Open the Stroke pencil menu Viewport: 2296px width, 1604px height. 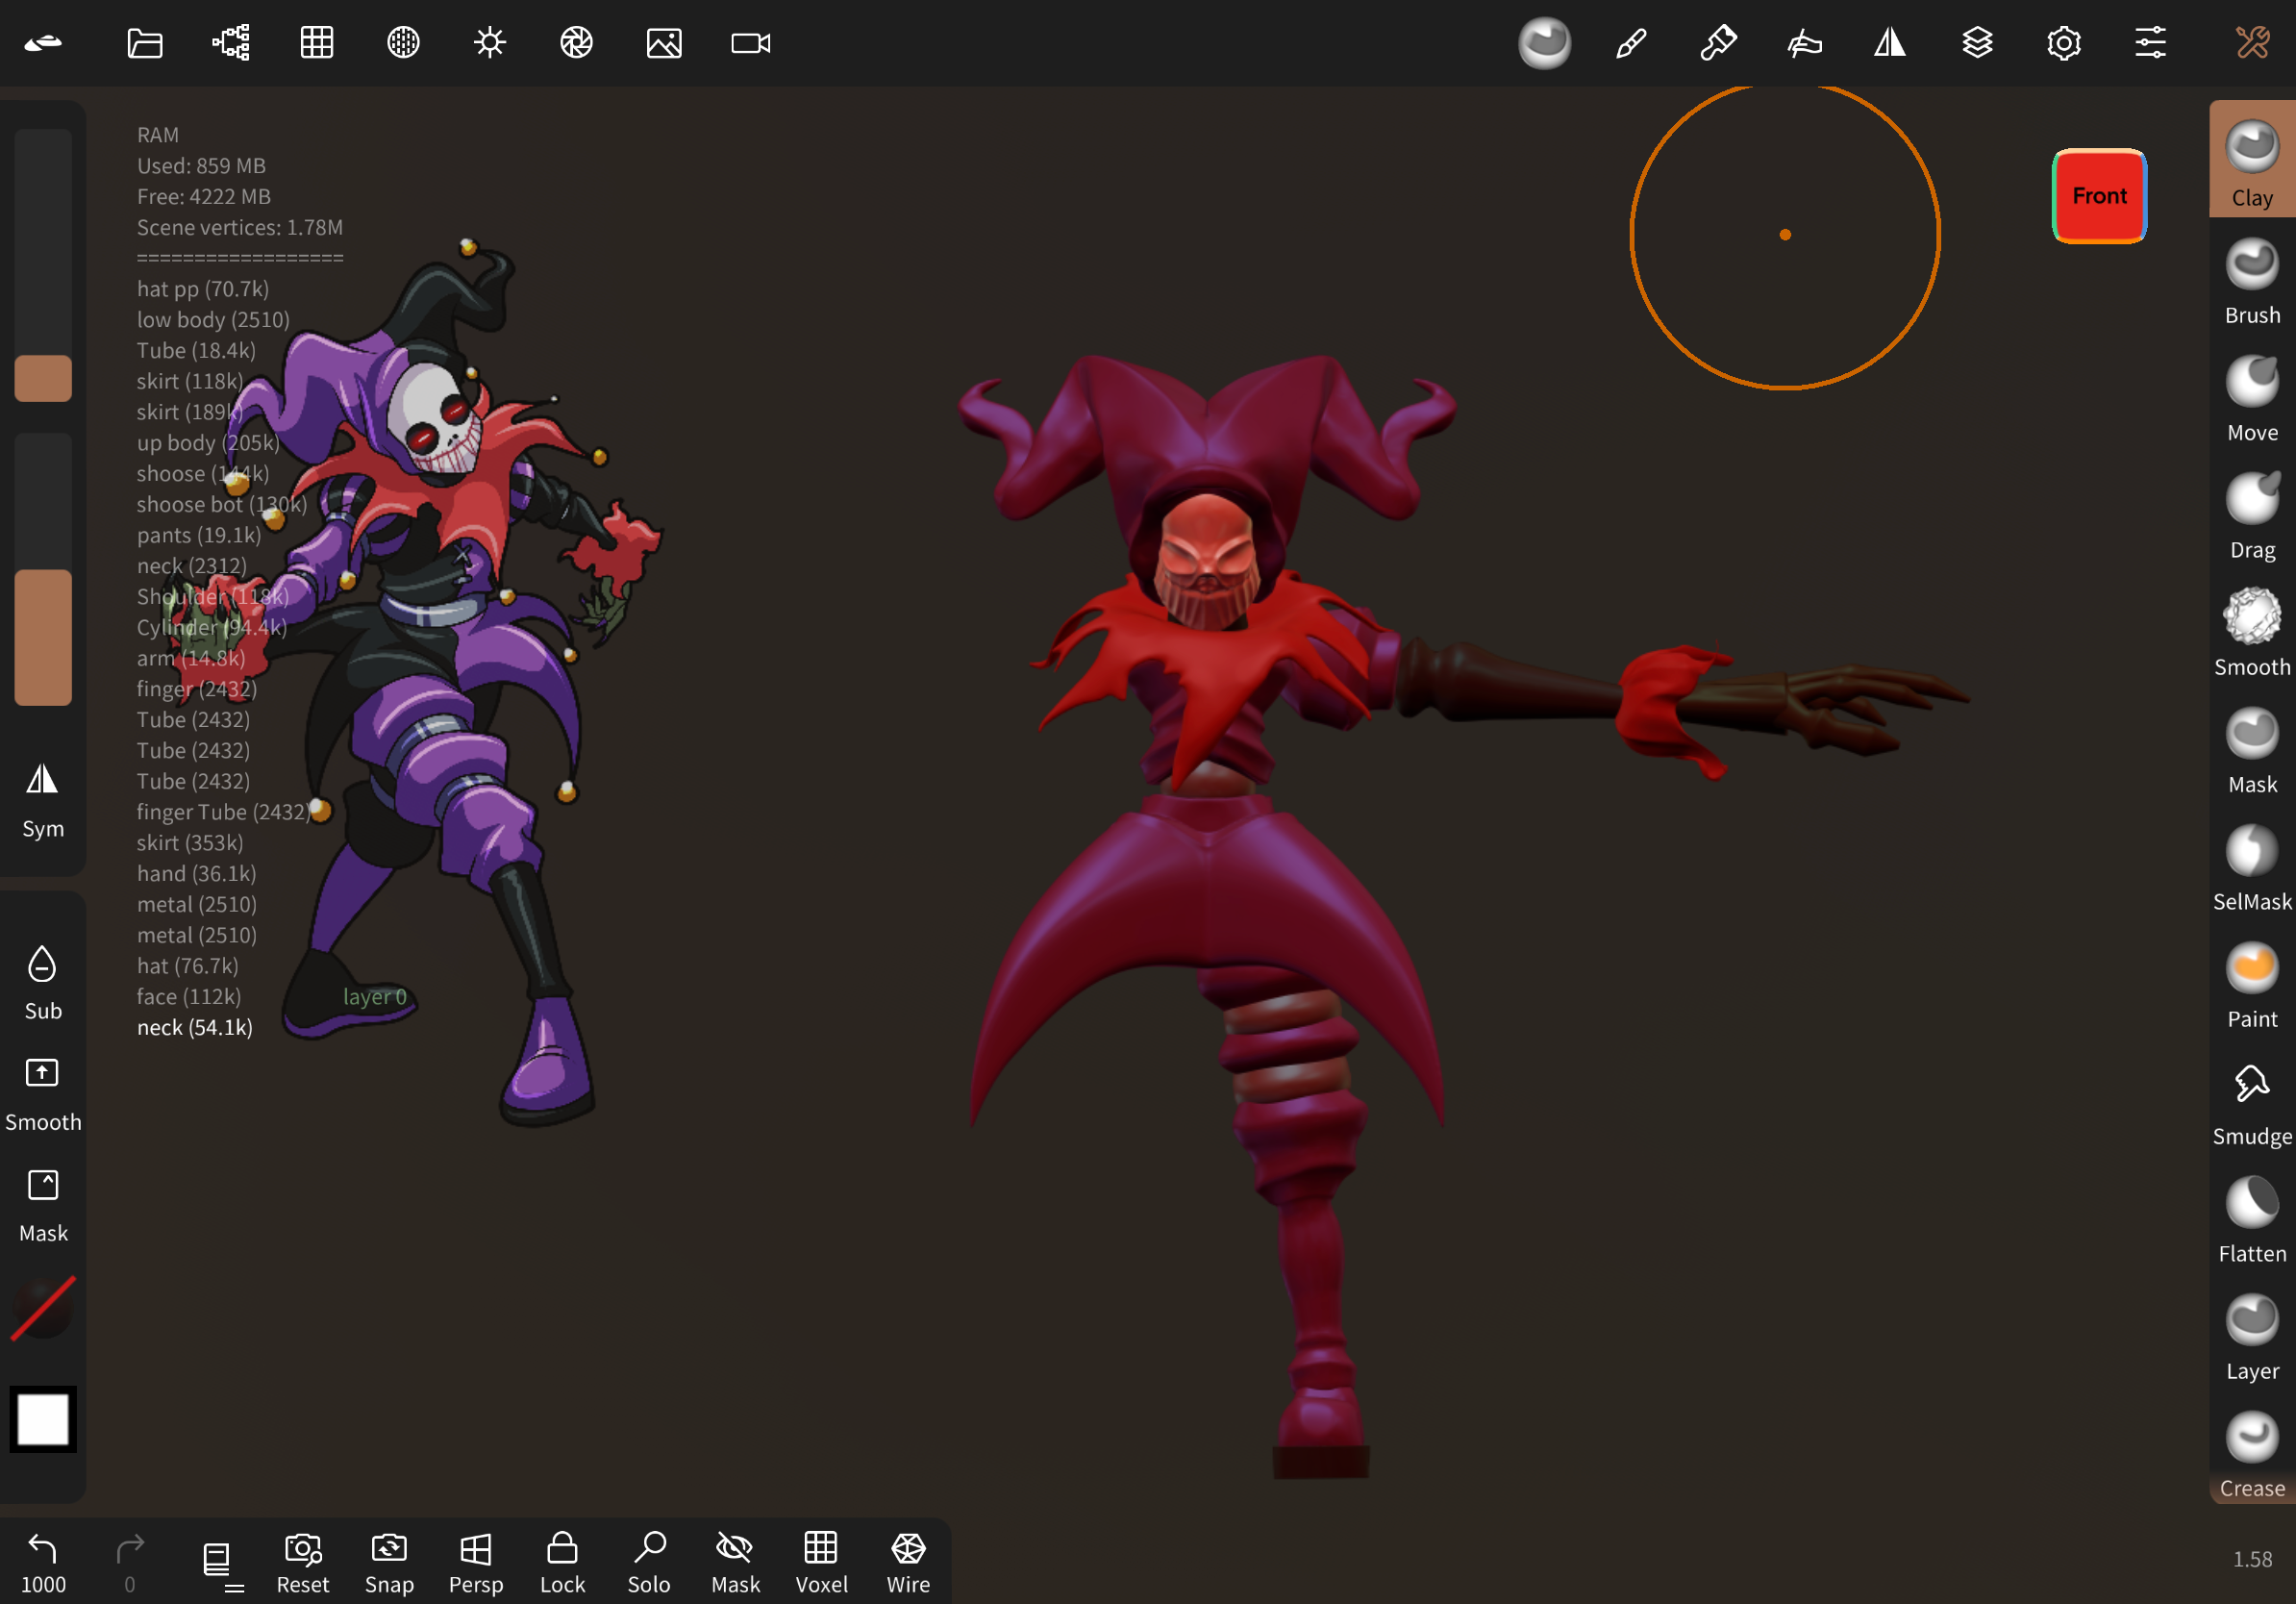coord(1631,43)
